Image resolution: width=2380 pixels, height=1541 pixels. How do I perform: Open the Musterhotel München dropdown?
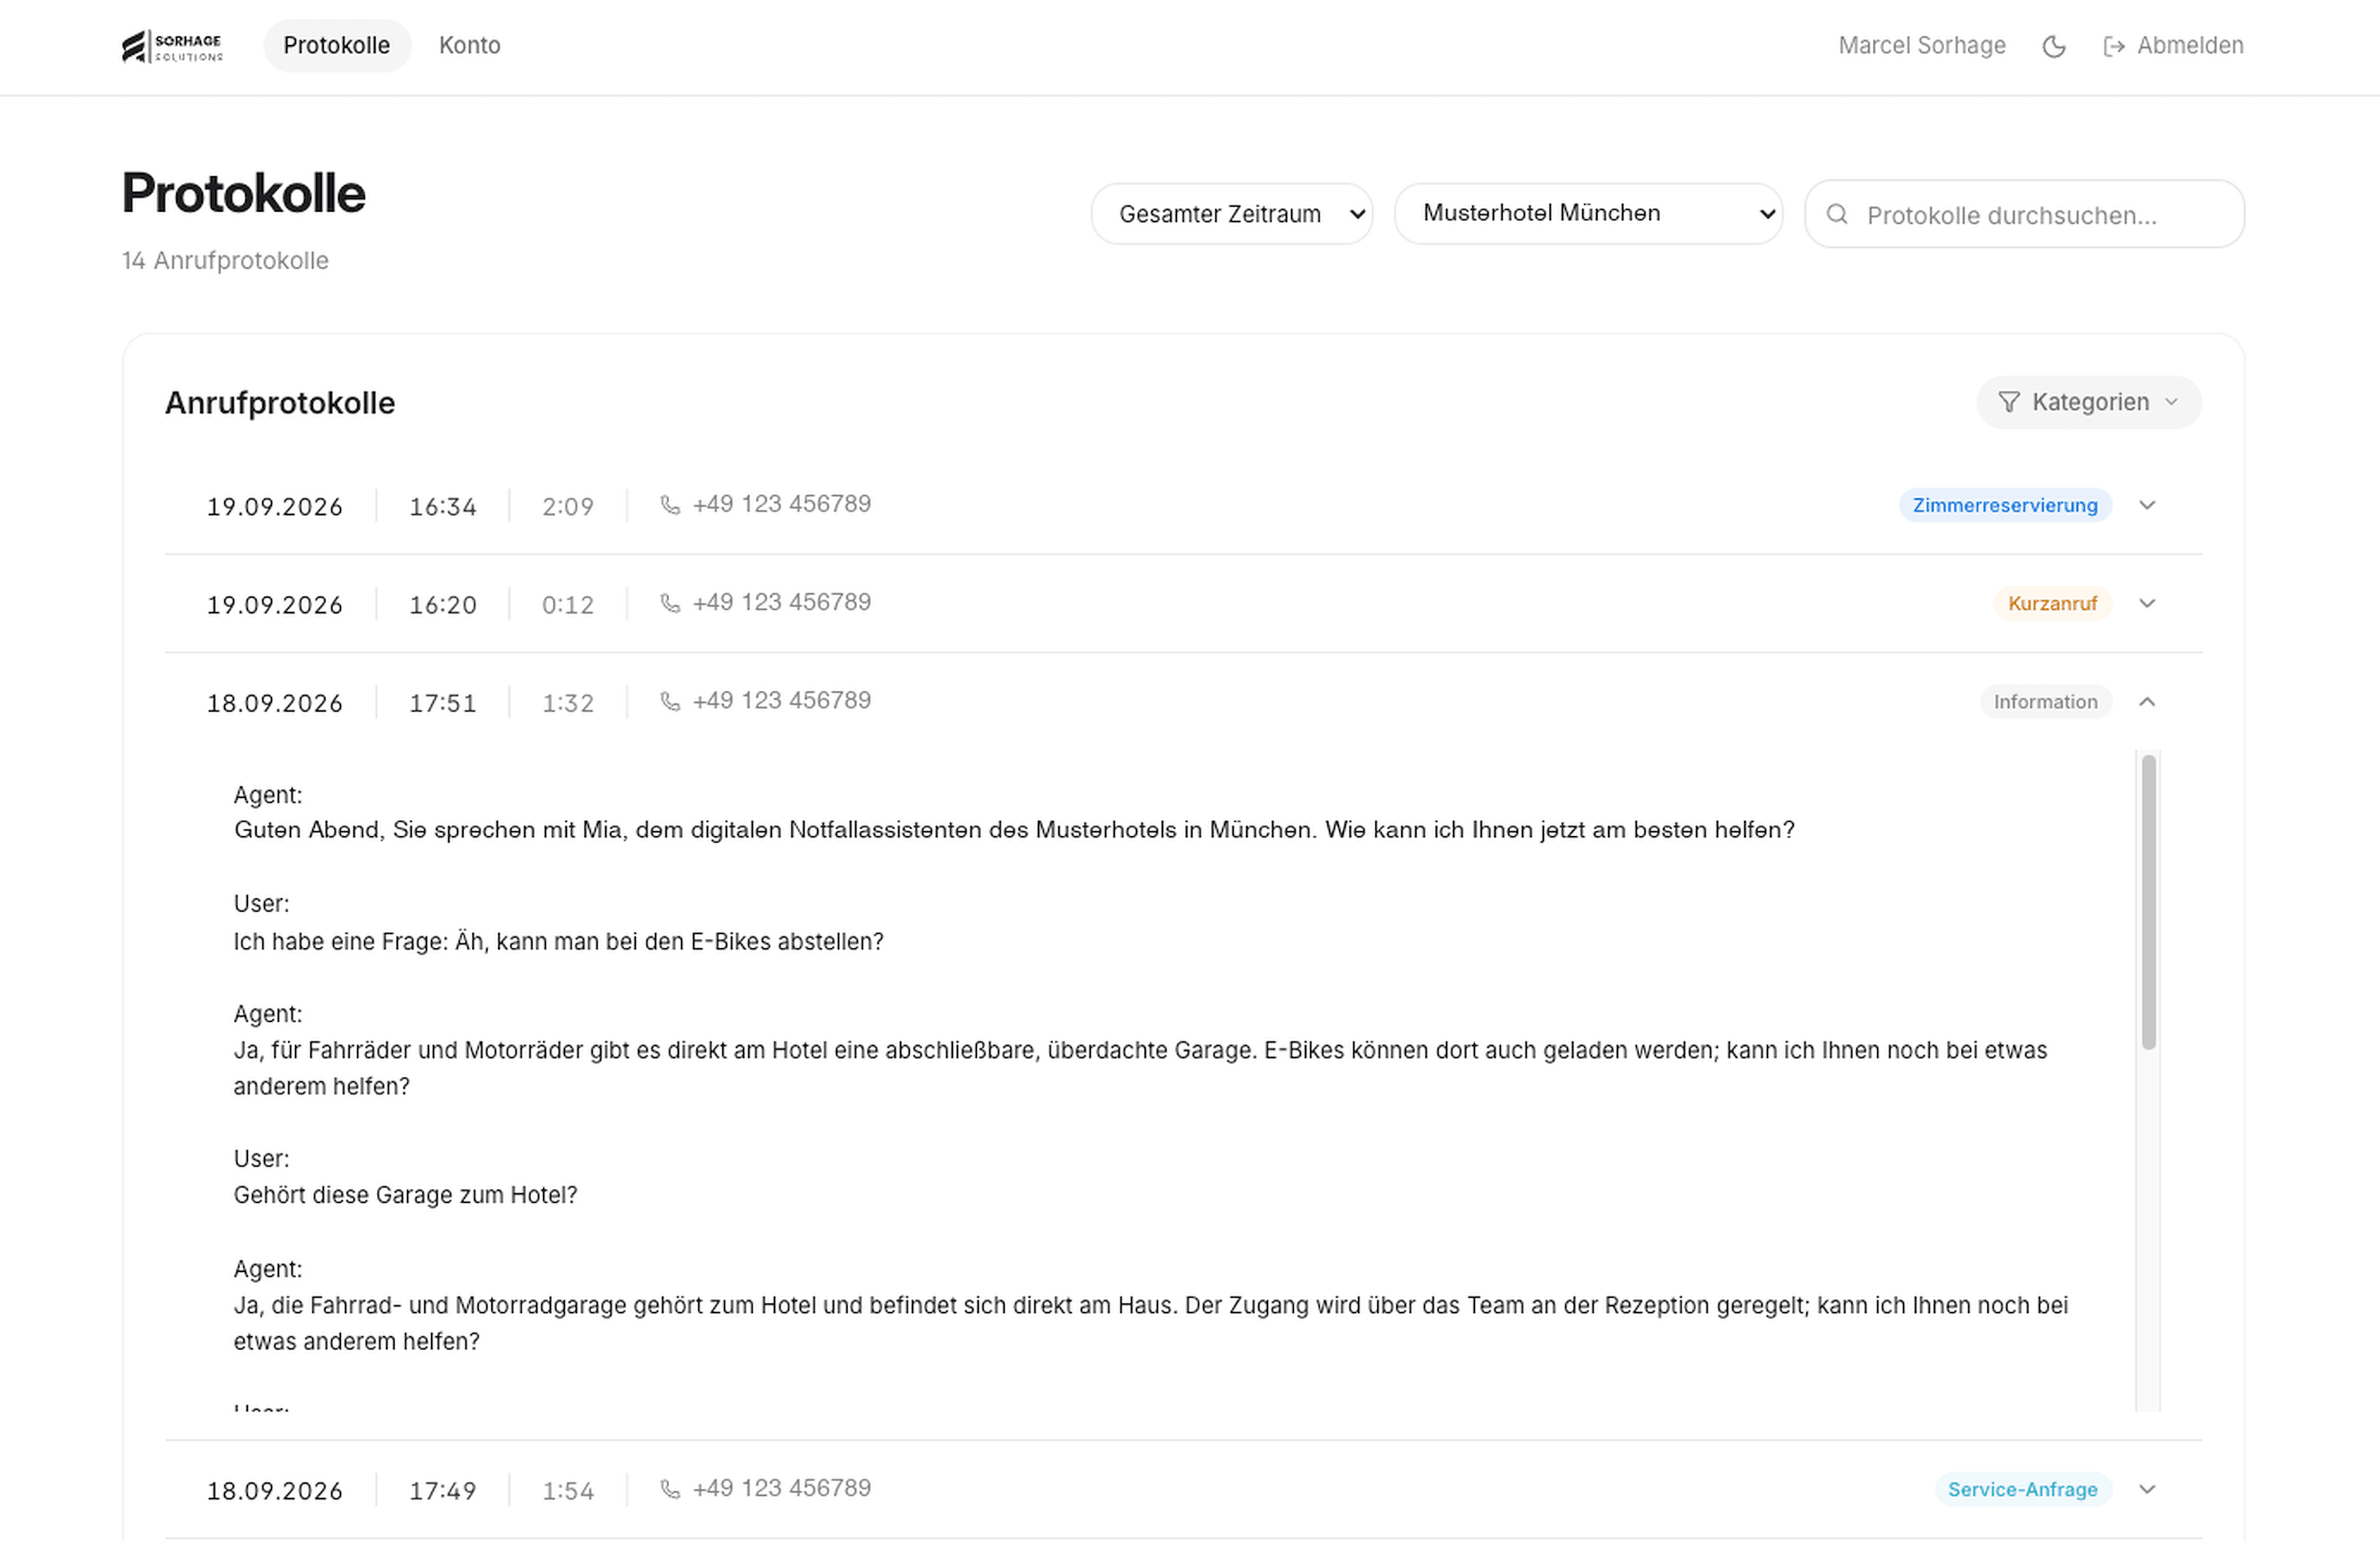(1588, 214)
